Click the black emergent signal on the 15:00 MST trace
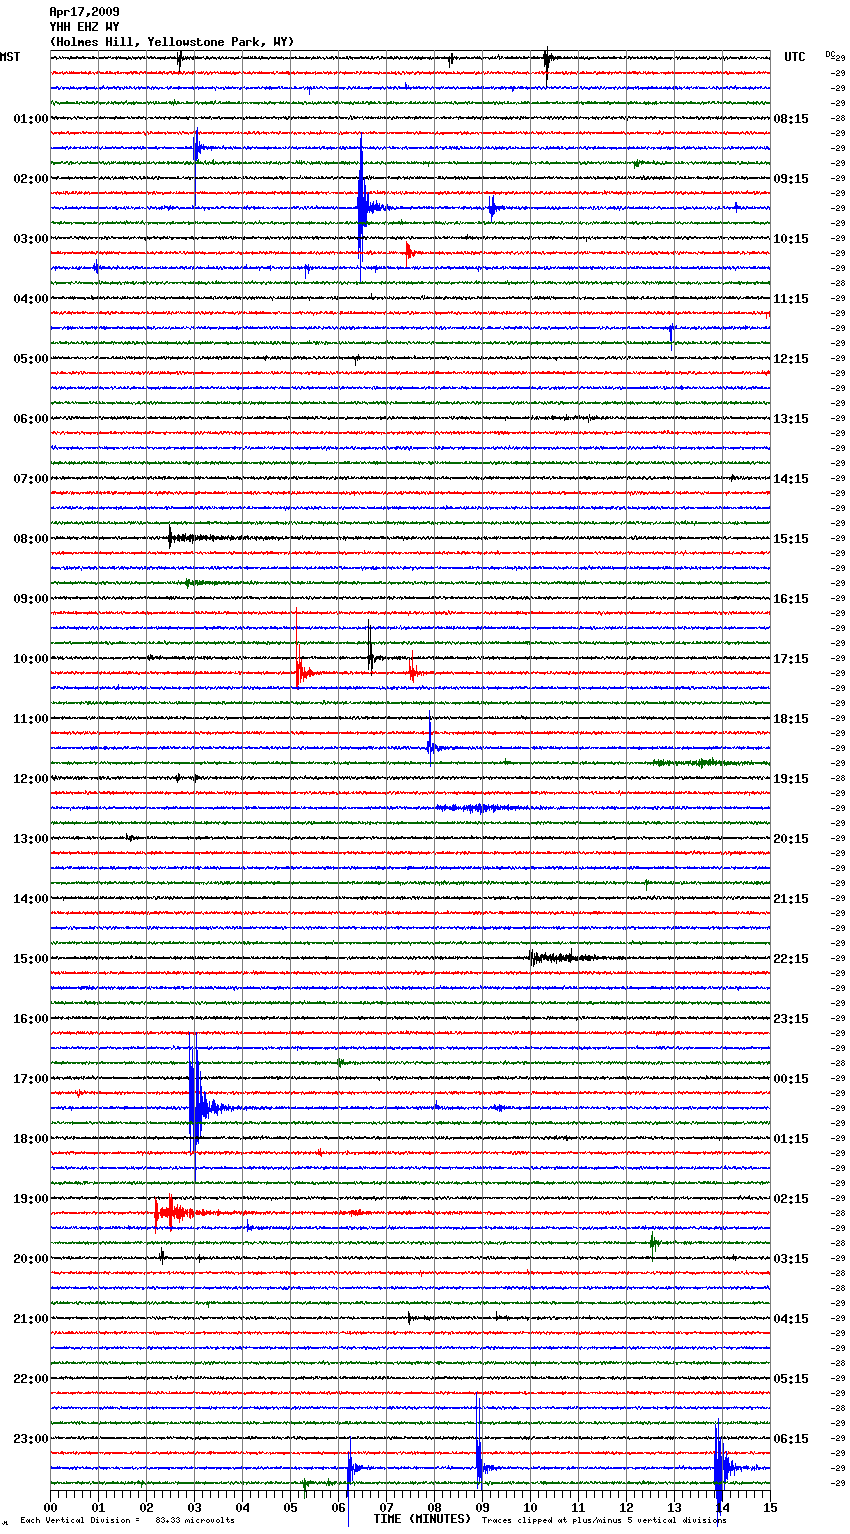This screenshot has height=1534, width=850. [x=565, y=958]
